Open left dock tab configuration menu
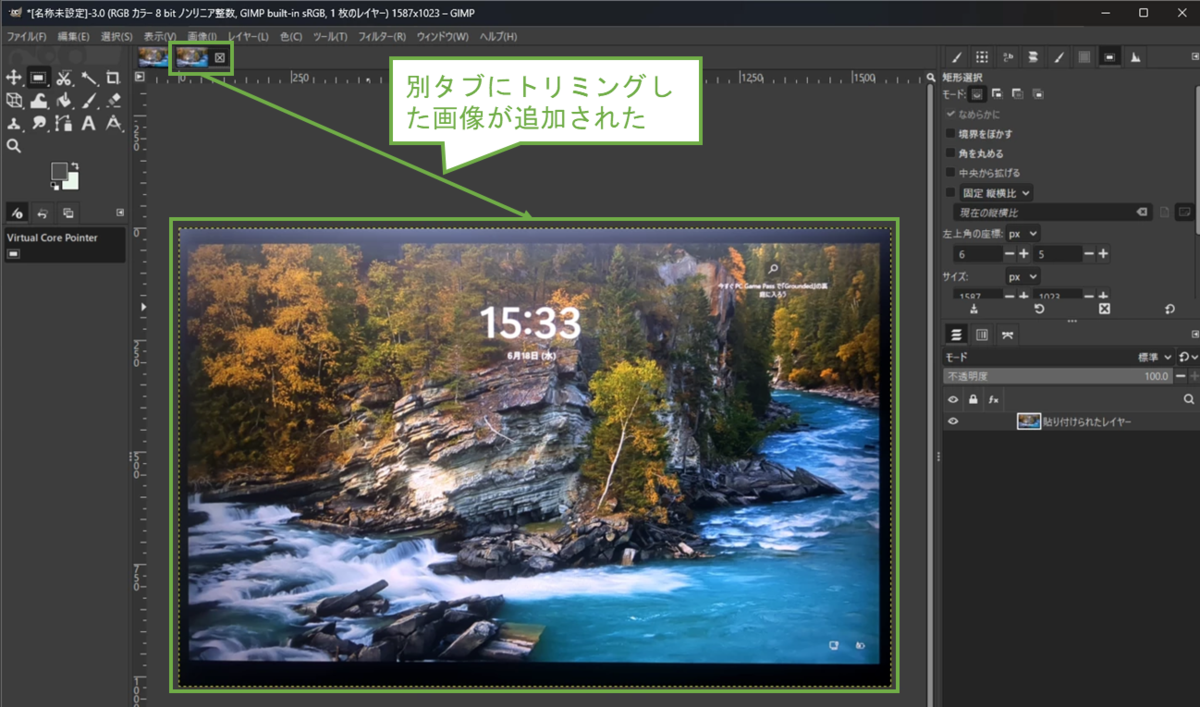1200x707 pixels. click(x=120, y=212)
